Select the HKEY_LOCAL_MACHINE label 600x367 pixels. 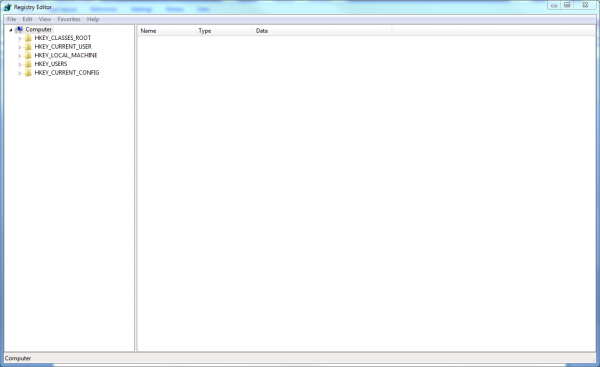pos(66,55)
